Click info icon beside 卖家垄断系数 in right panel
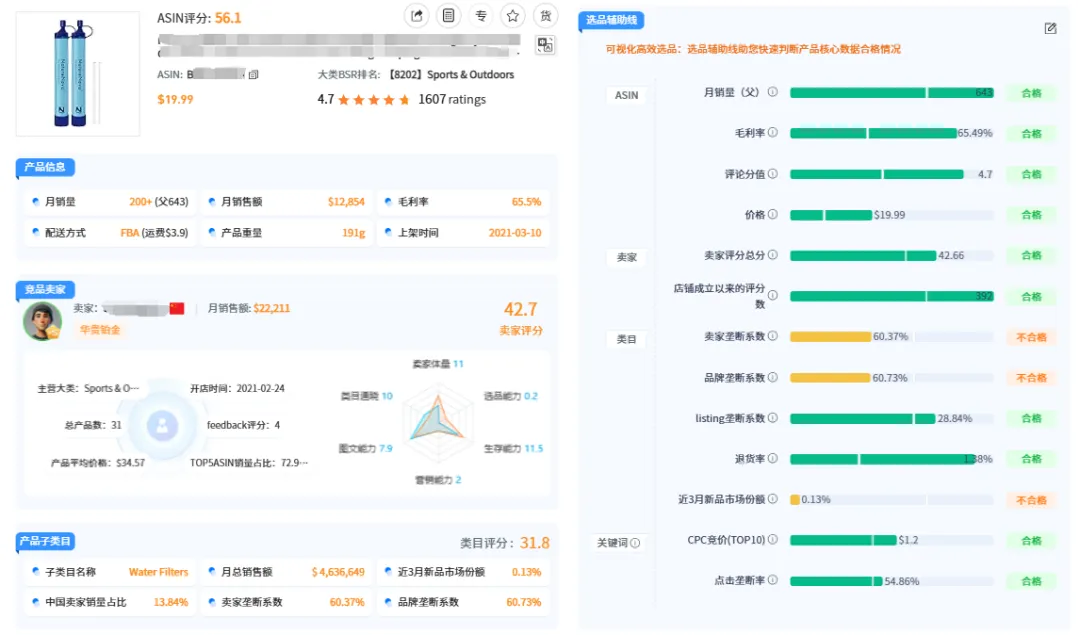Image resolution: width=1080 pixels, height=635 pixels. click(773, 336)
